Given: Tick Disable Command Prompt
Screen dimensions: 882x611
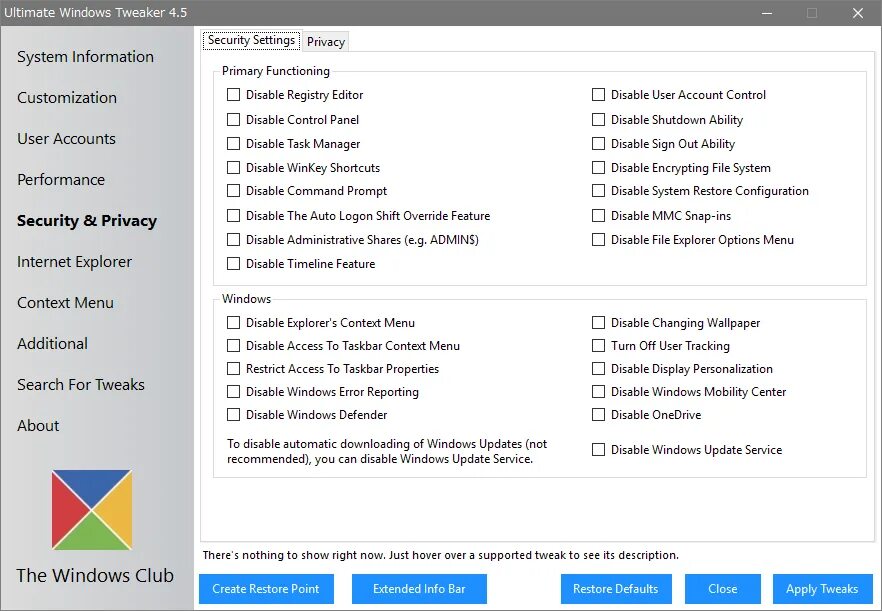Looking at the screenshot, I should [x=233, y=191].
